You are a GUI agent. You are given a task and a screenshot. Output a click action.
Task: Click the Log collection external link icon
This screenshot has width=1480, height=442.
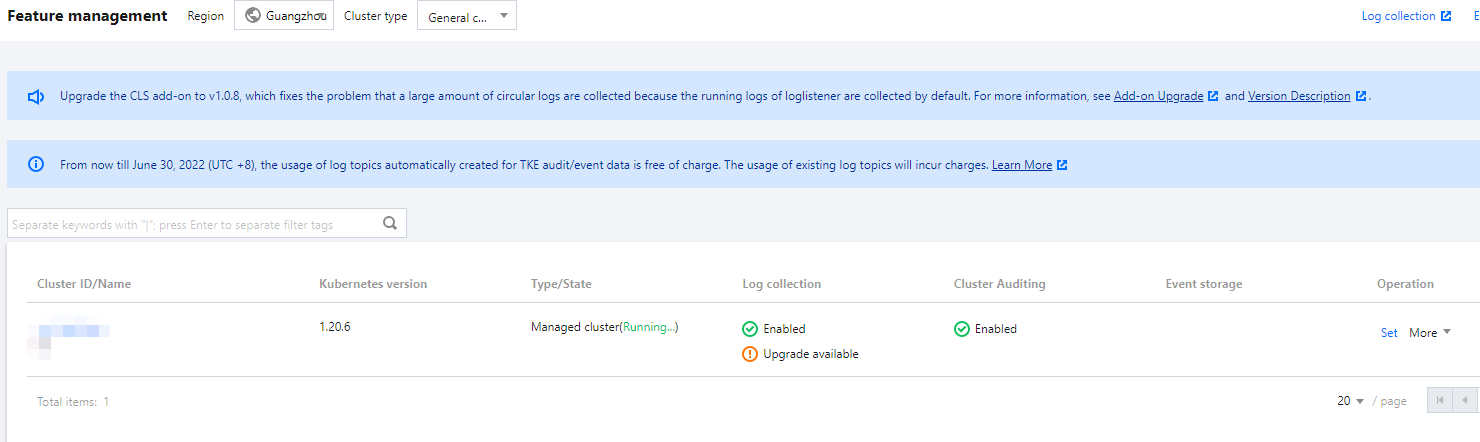tap(1446, 16)
